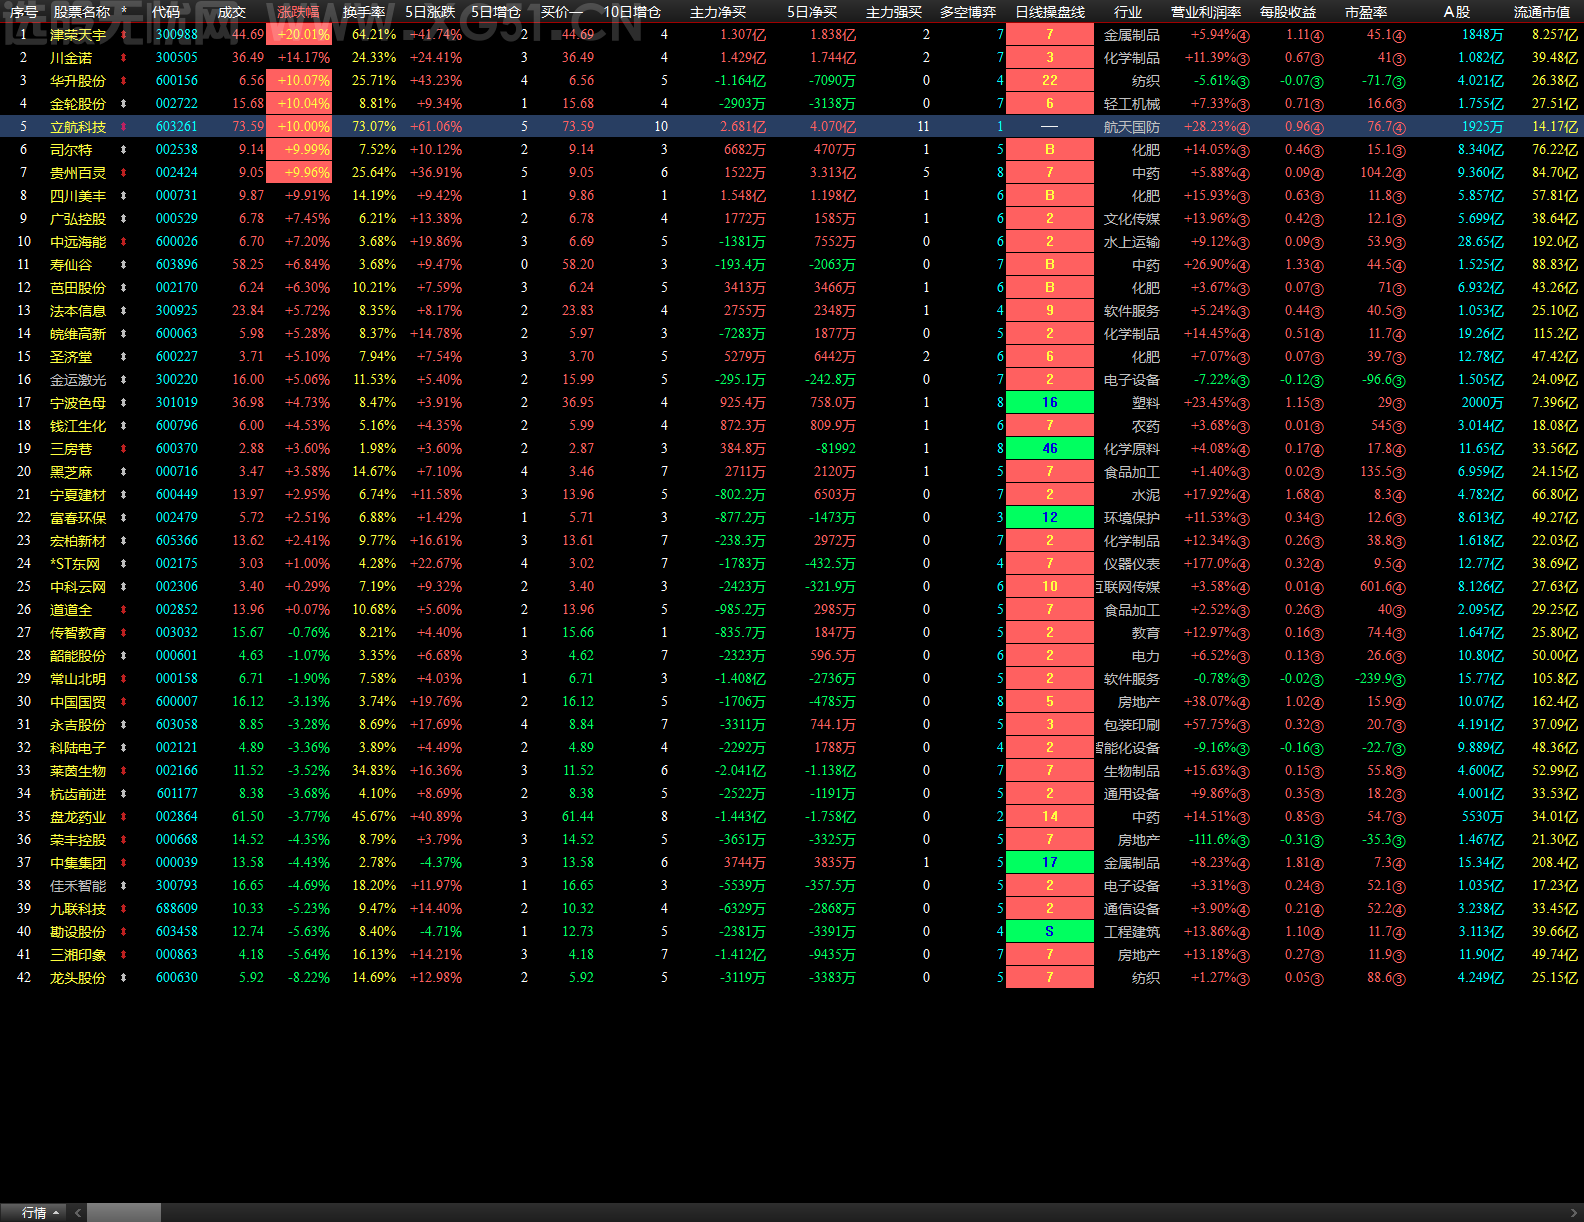Sort by the 5日净买 column header

[812, 12]
